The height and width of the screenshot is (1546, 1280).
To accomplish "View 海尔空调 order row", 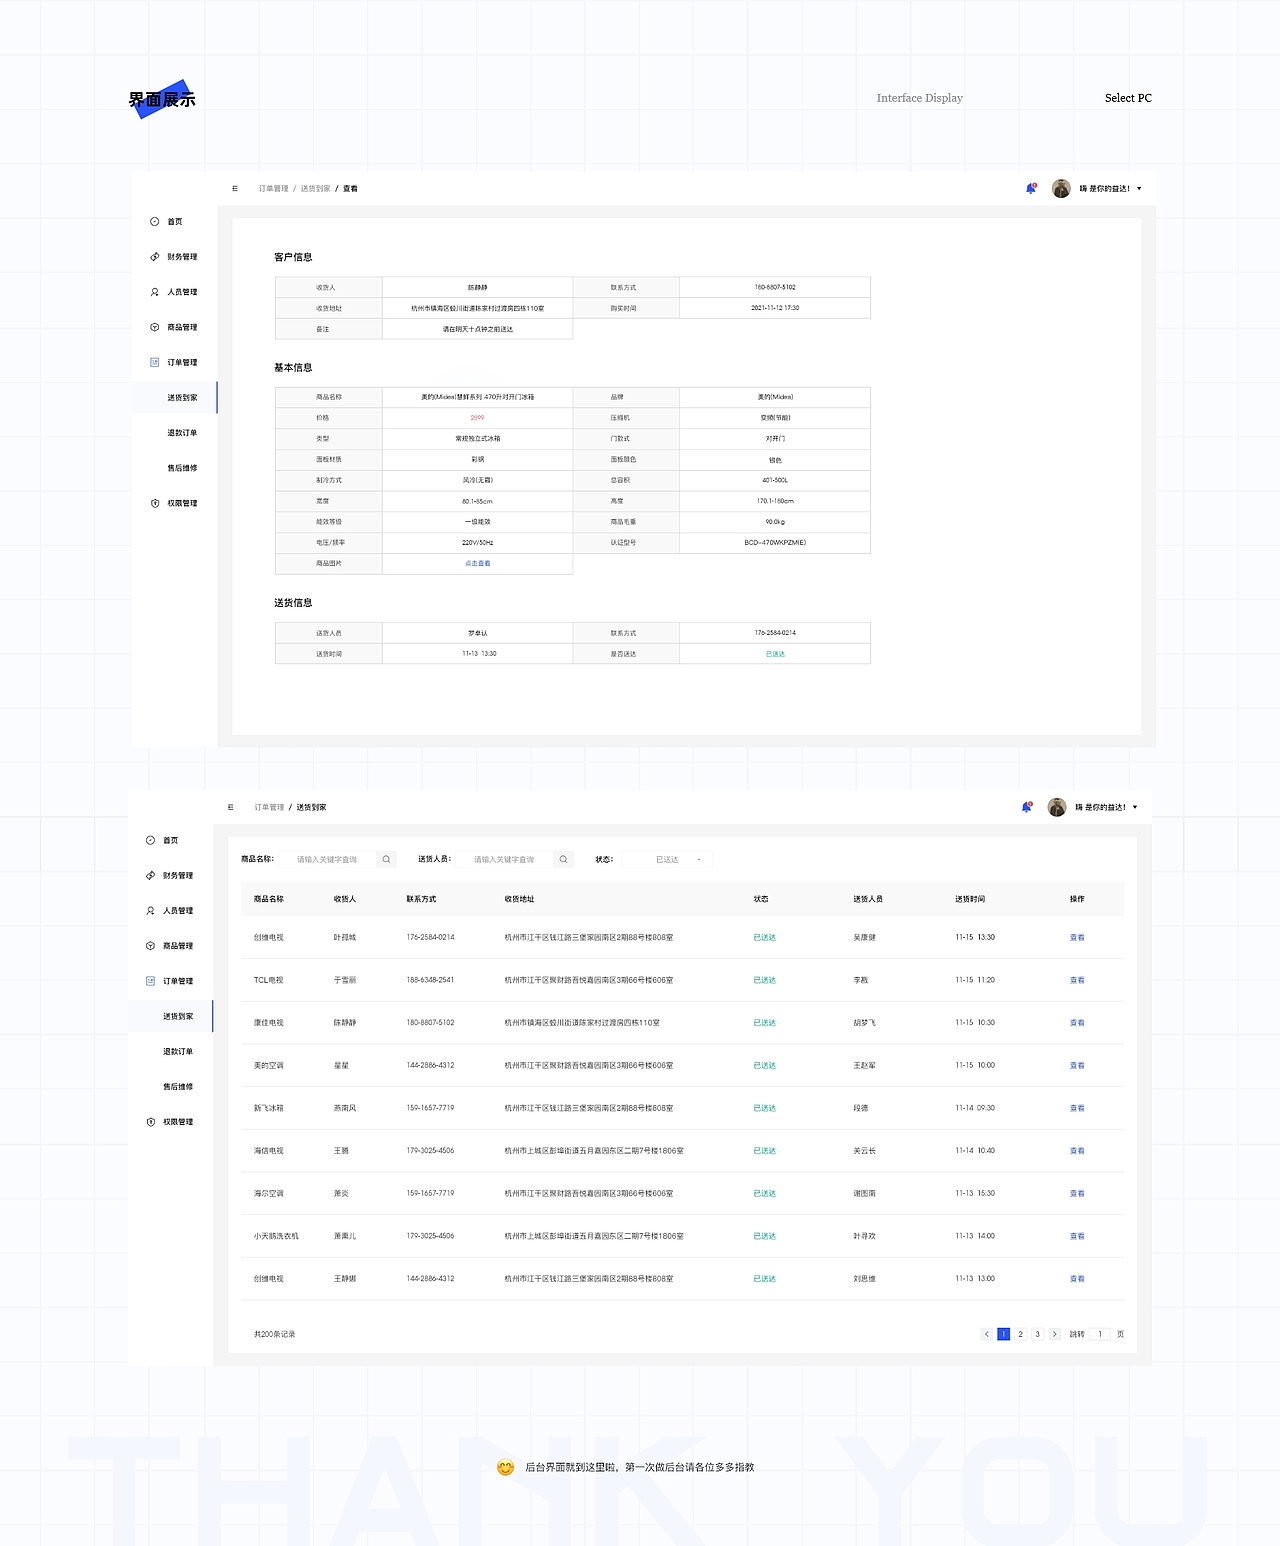I will tap(1077, 1193).
